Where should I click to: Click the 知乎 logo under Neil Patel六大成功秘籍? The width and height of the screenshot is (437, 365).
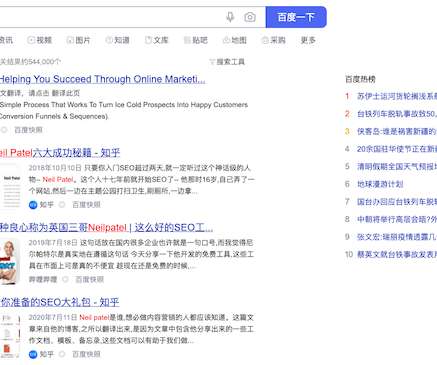click(33, 205)
